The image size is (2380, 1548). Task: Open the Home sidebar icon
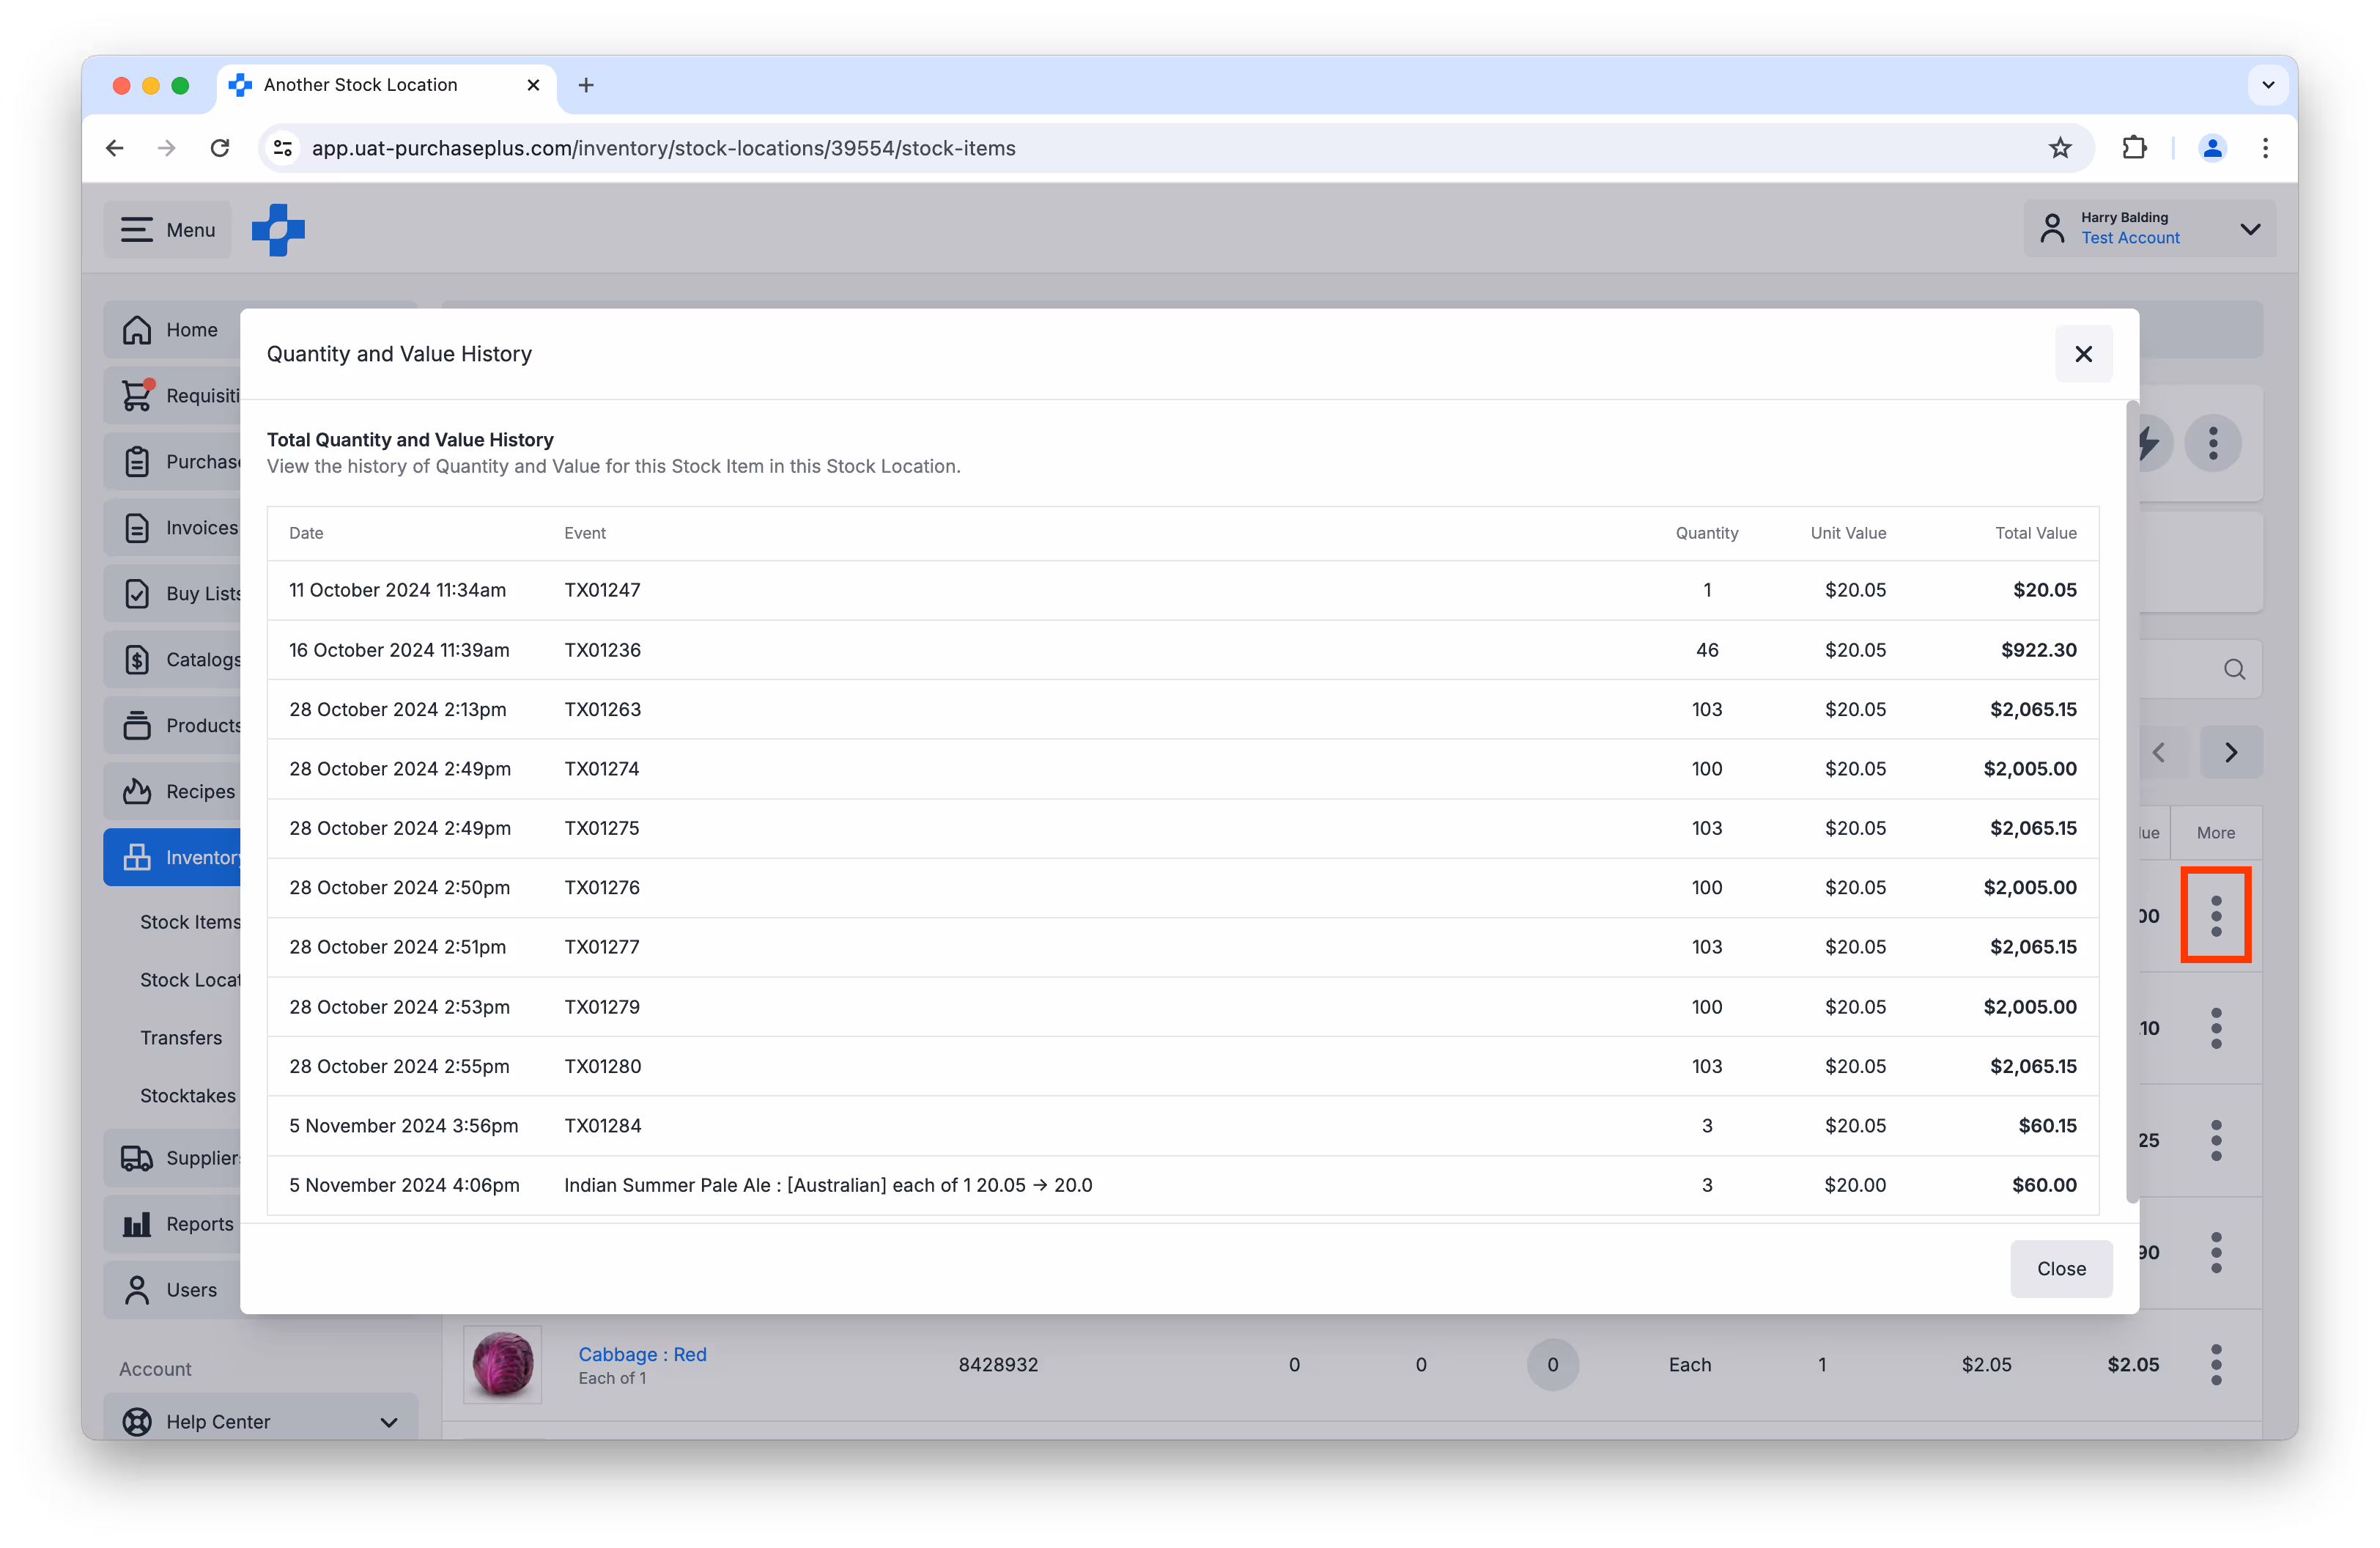pyautogui.click(x=137, y=330)
